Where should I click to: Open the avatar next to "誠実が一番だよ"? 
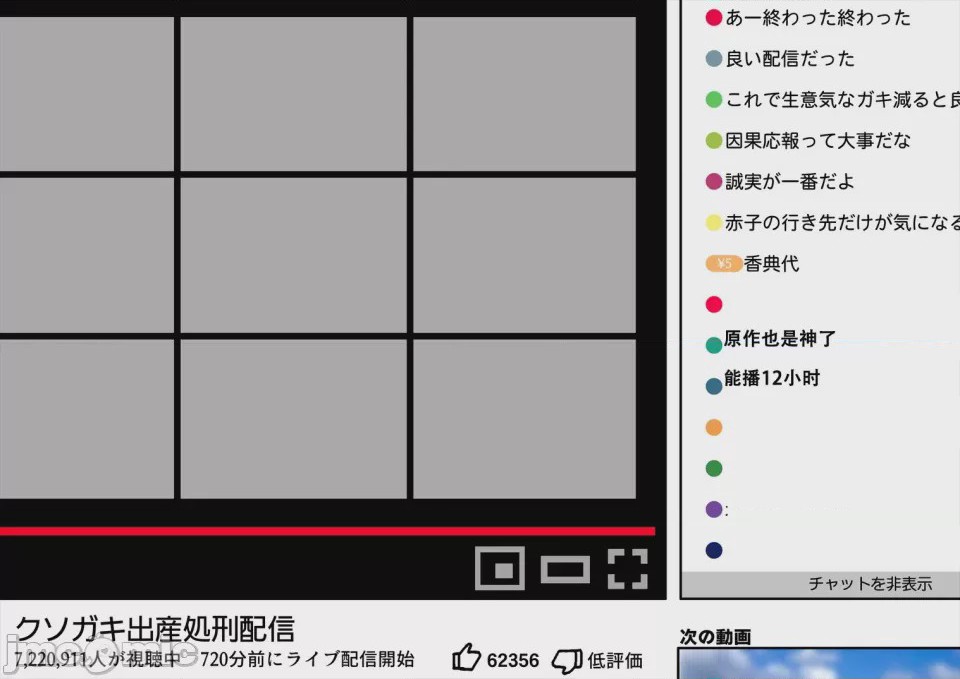coord(714,181)
